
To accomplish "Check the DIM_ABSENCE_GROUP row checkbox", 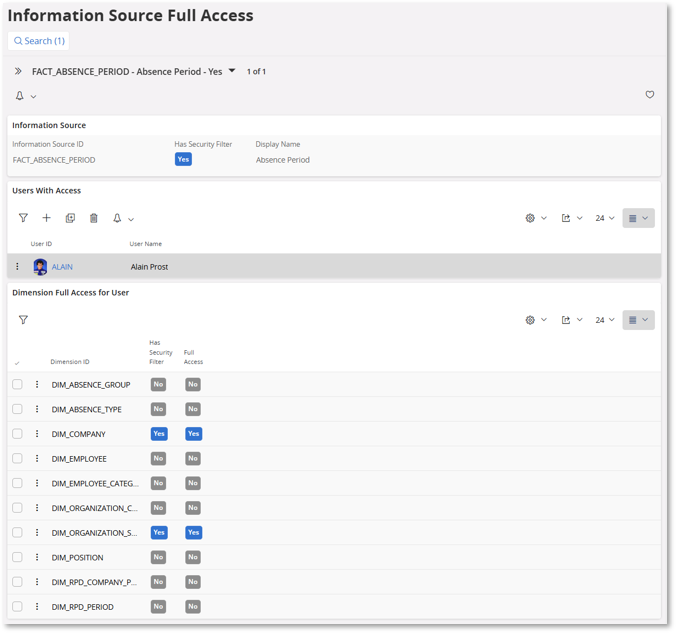I will tap(17, 384).
